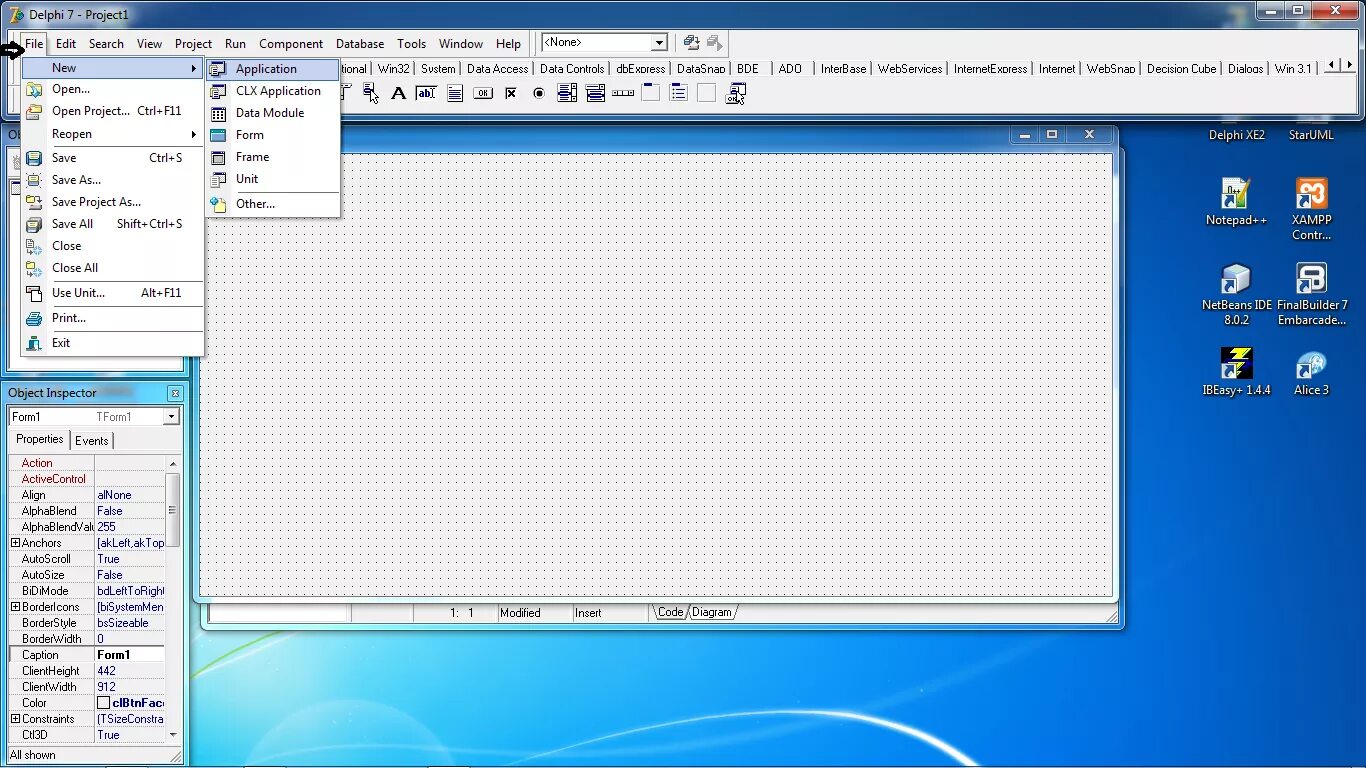
Task: Select the Edit box component in the palette
Action: [x=426, y=93]
